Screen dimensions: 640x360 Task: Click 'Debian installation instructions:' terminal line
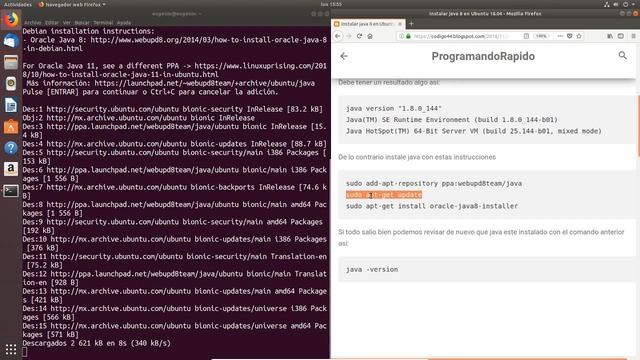(x=89, y=31)
